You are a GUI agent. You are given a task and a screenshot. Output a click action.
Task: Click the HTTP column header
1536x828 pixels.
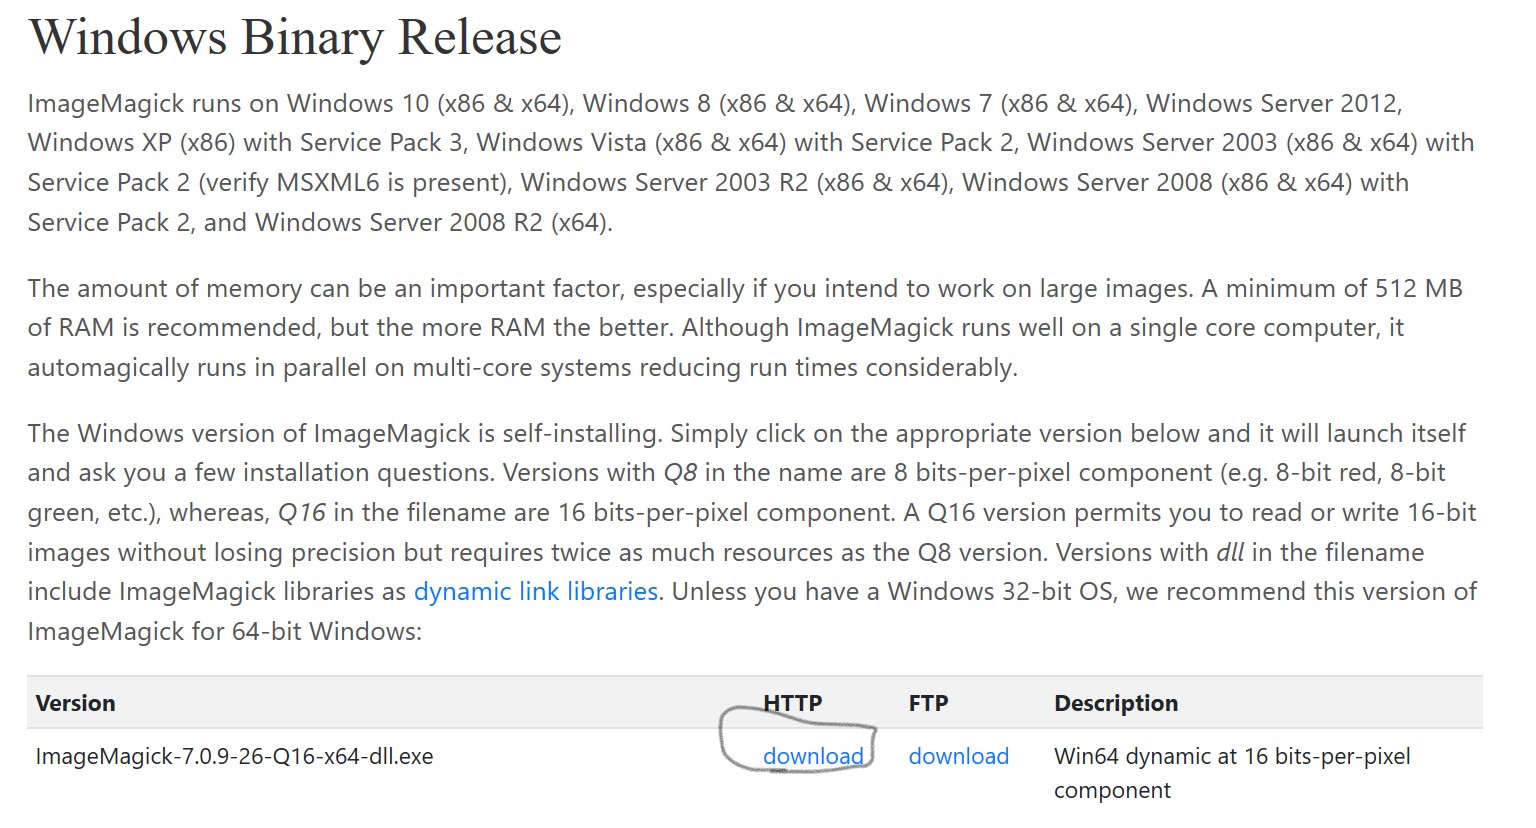792,703
